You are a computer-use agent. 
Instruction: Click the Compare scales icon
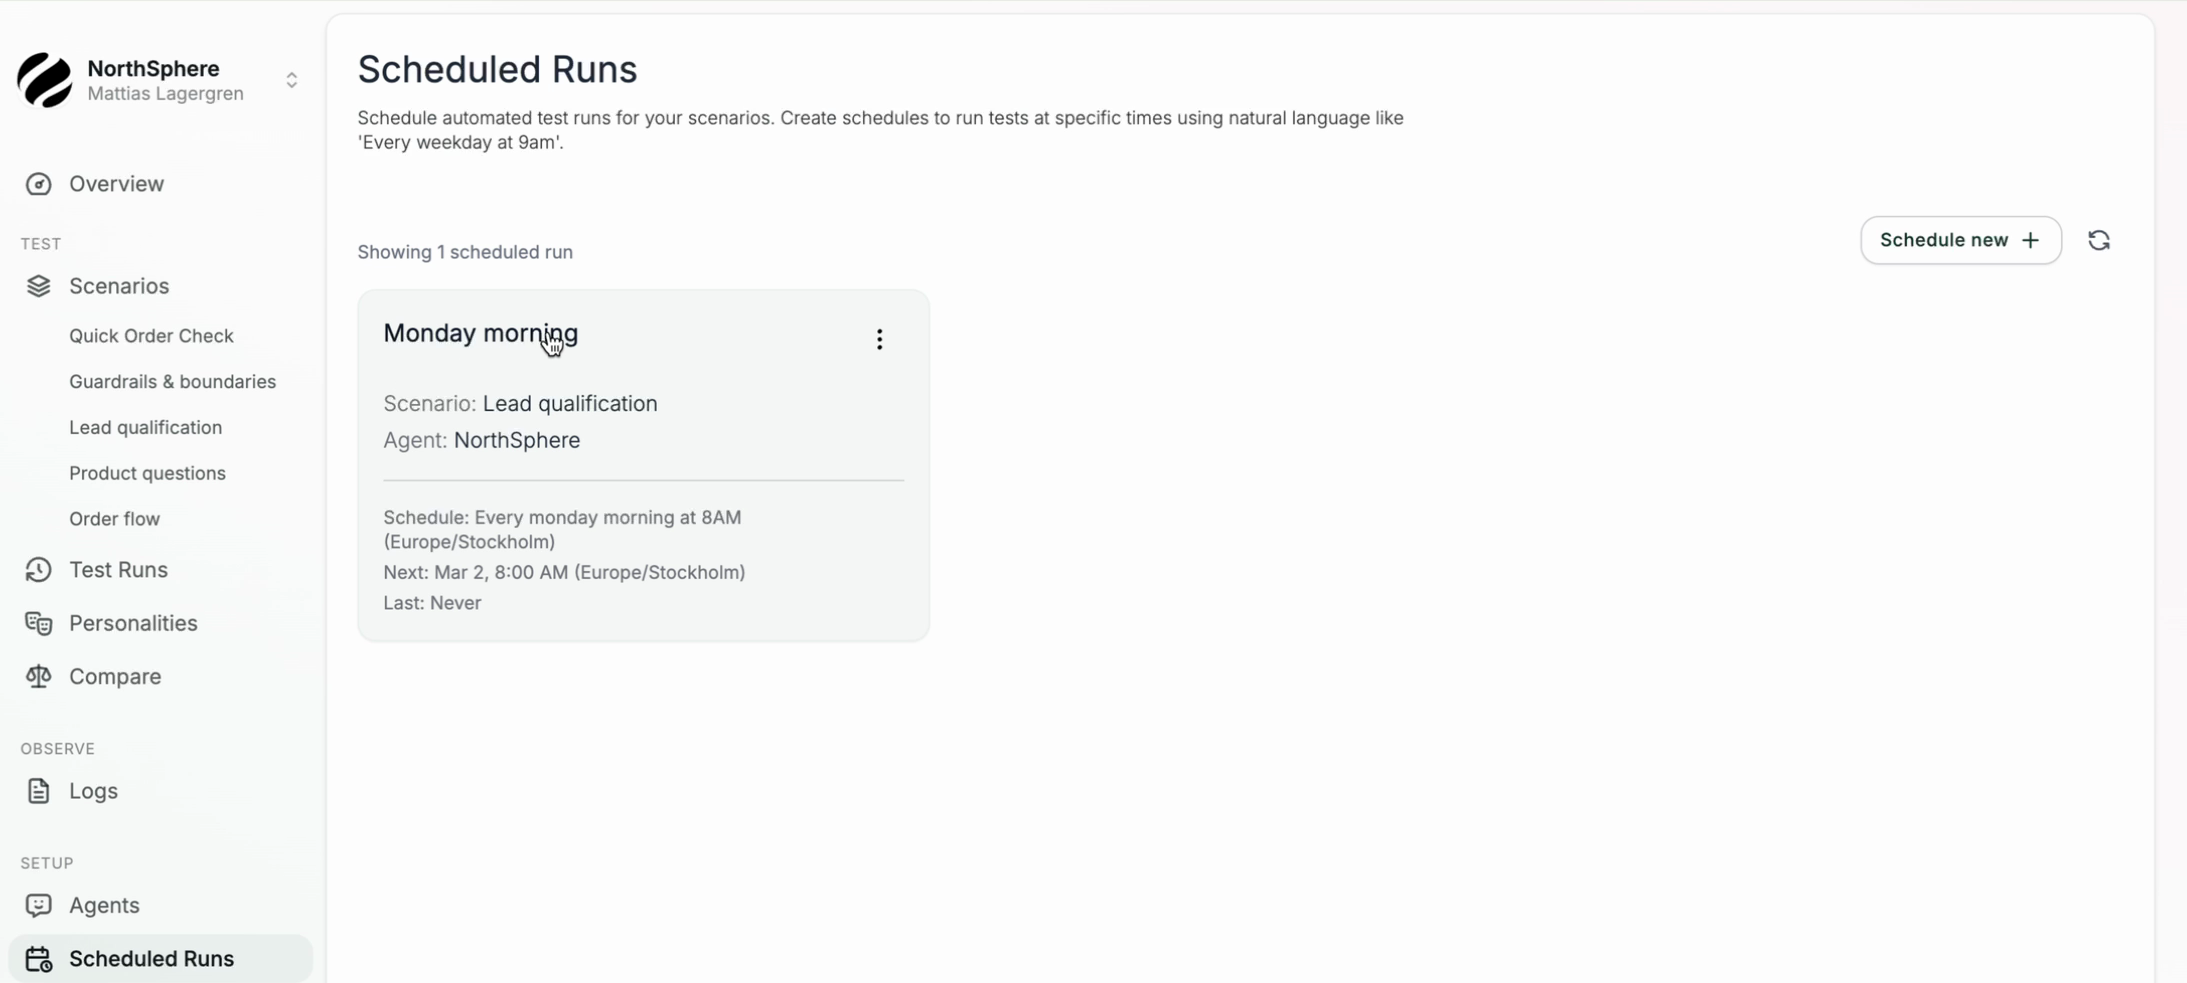[39, 677]
